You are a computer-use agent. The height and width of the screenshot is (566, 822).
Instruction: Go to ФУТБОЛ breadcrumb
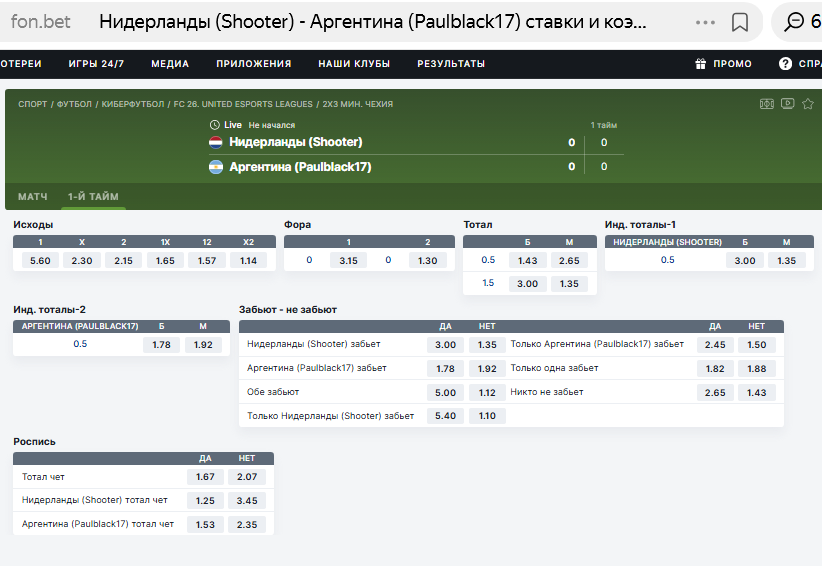pos(74,104)
